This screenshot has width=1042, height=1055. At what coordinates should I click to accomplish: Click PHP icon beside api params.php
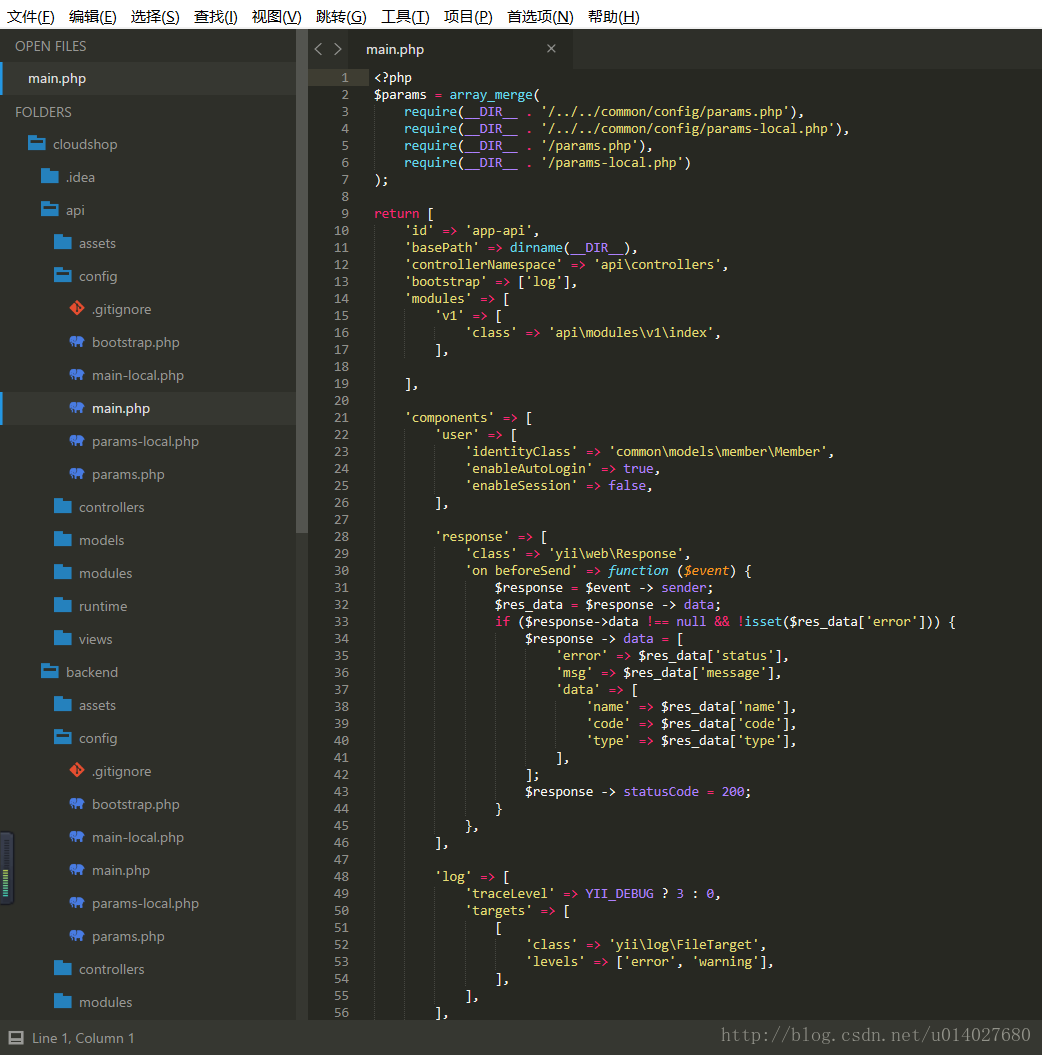point(77,474)
